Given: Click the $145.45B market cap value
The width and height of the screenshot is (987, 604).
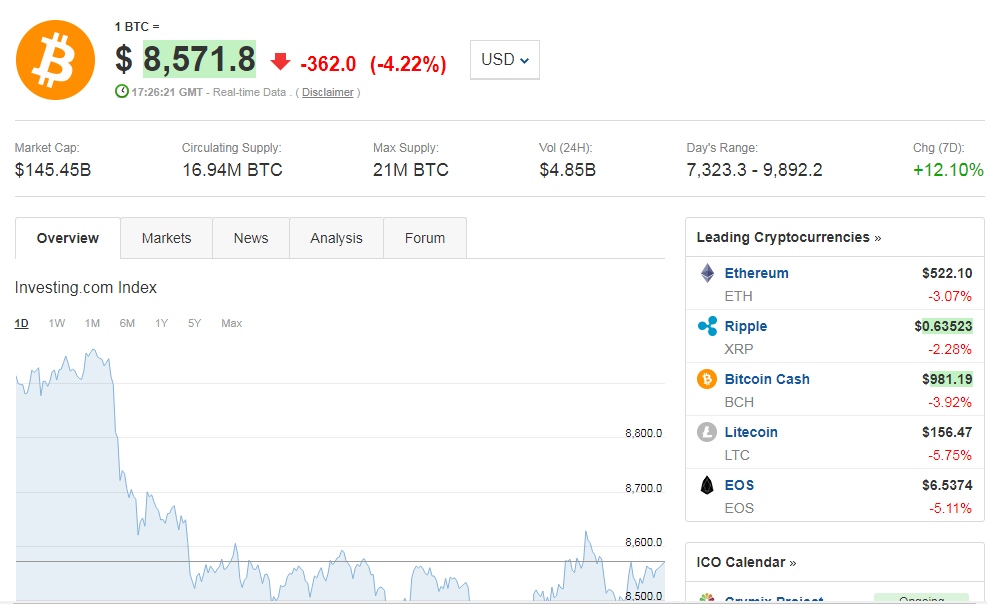Looking at the screenshot, I should pos(53,170).
